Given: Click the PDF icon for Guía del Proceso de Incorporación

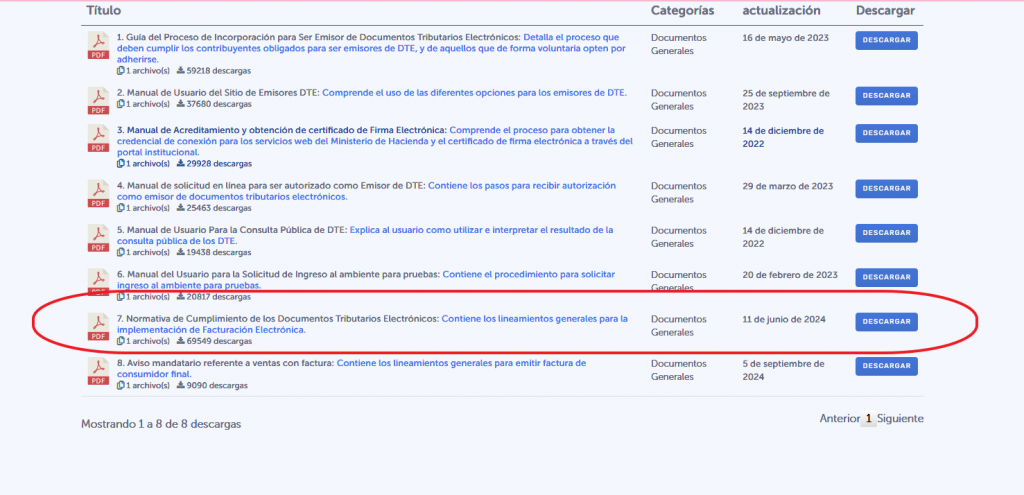Looking at the screenshot, I should pos(99,45).
